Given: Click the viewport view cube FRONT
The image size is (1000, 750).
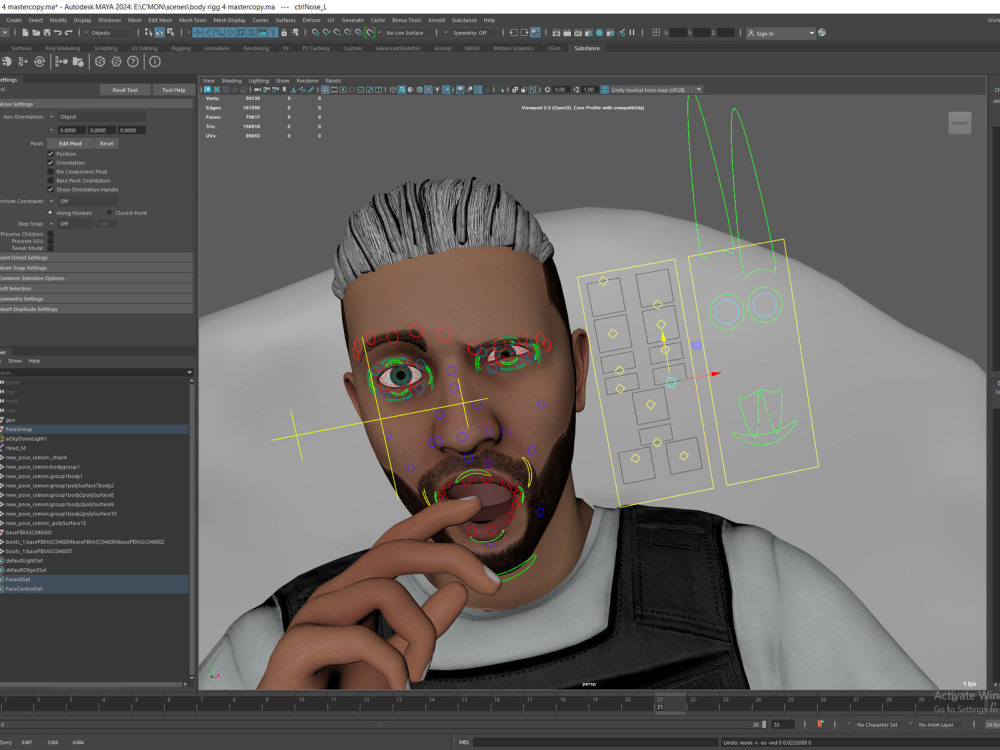Looking at the screenshot, I should 960,123.
